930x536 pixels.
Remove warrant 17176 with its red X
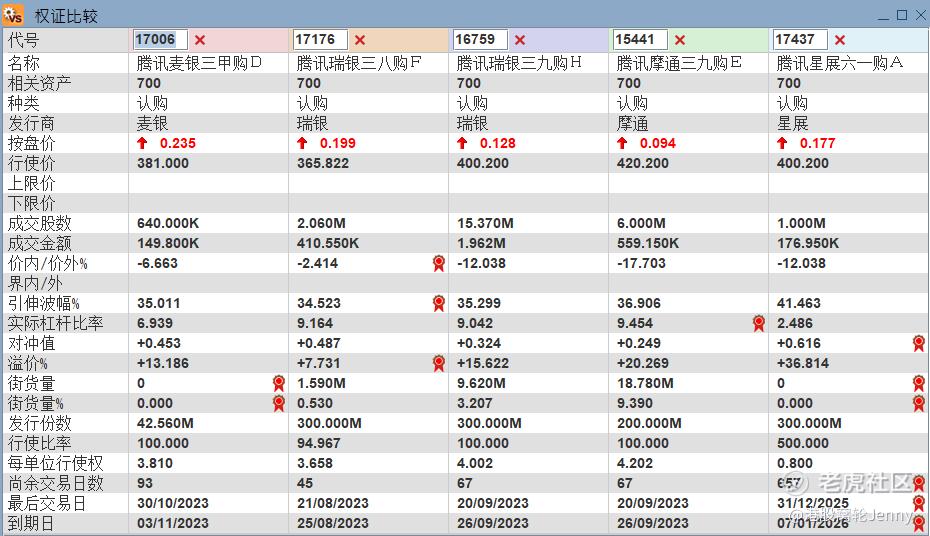(360, 40)
